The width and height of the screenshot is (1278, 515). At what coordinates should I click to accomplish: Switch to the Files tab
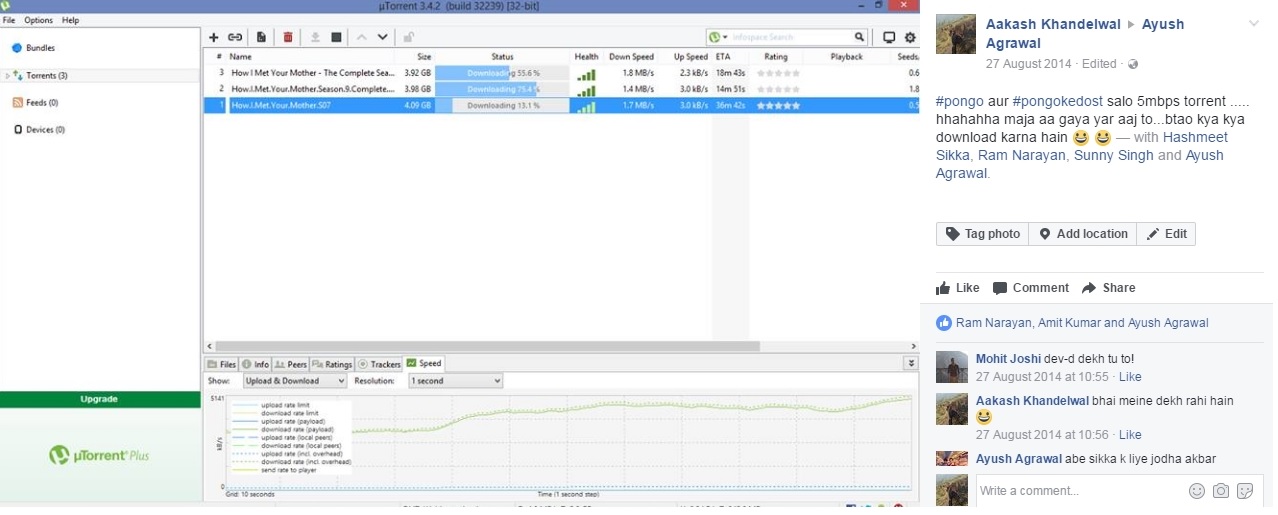(222, 364)
